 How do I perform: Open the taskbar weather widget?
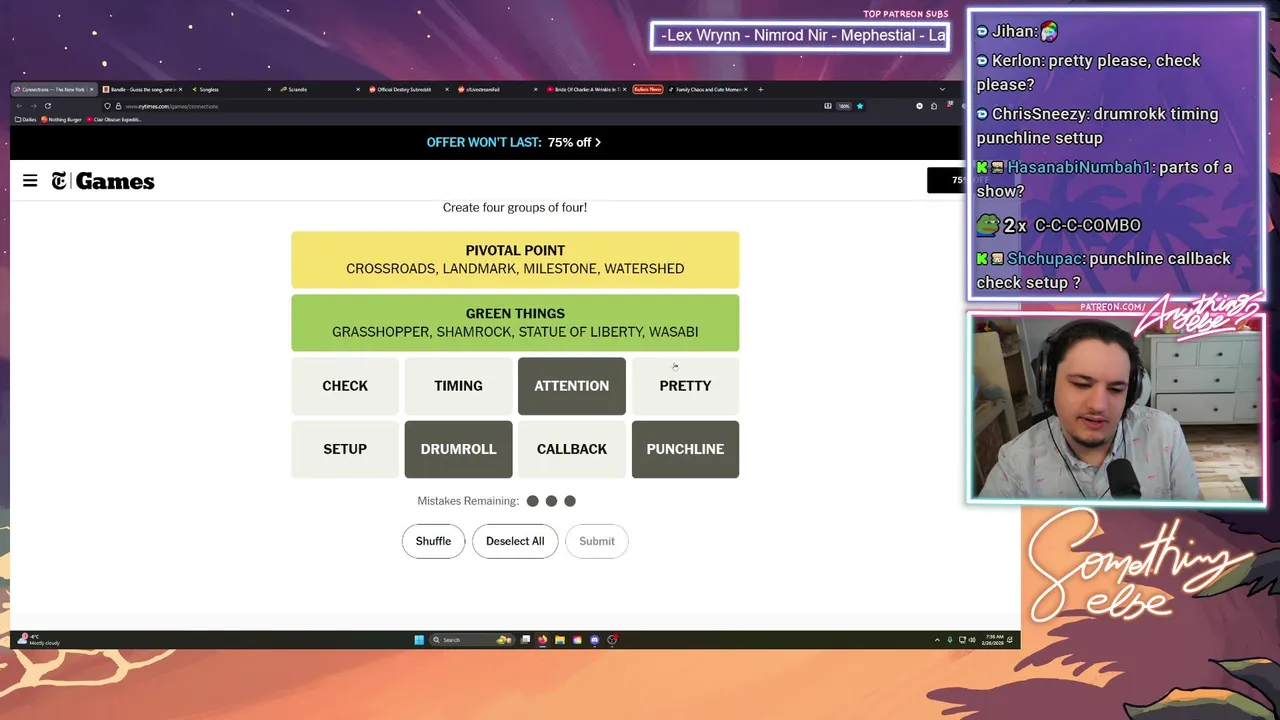pyautogui.click(x=38, y=640)
